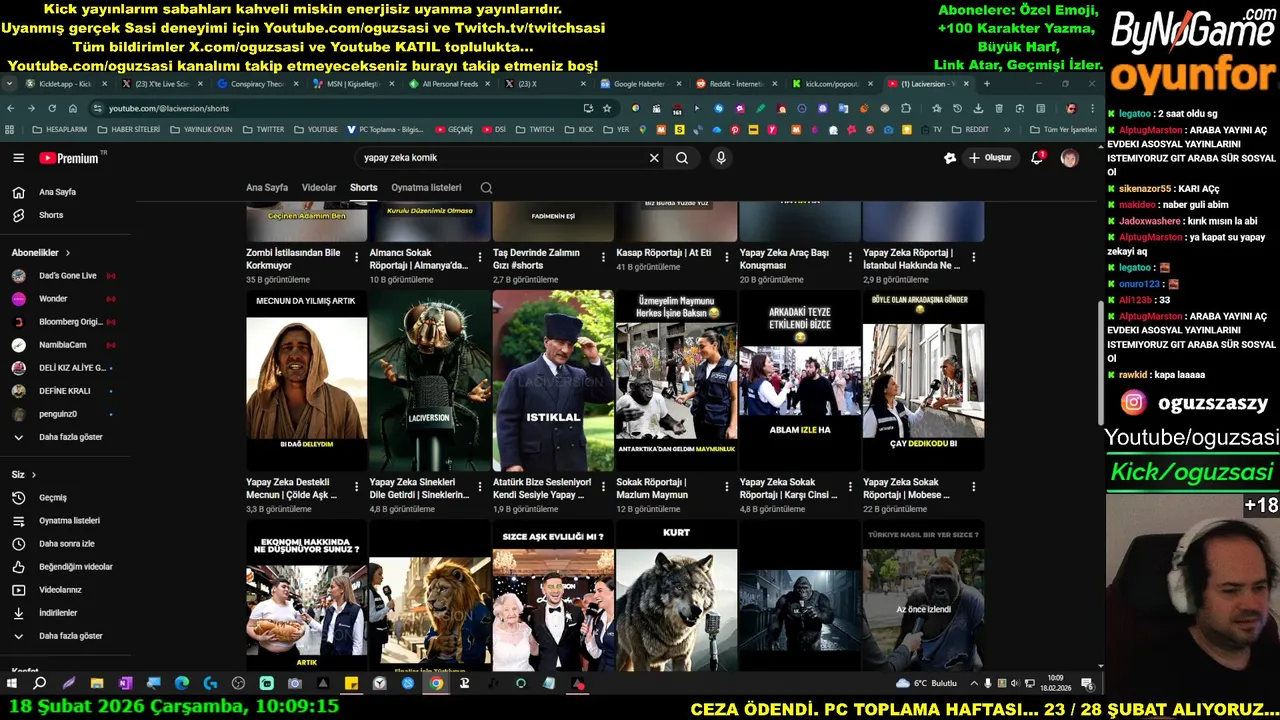Switch to channel Ana Sayfa tab
The height and width of the screenshot is (720, 1280).
pos(267,188)
